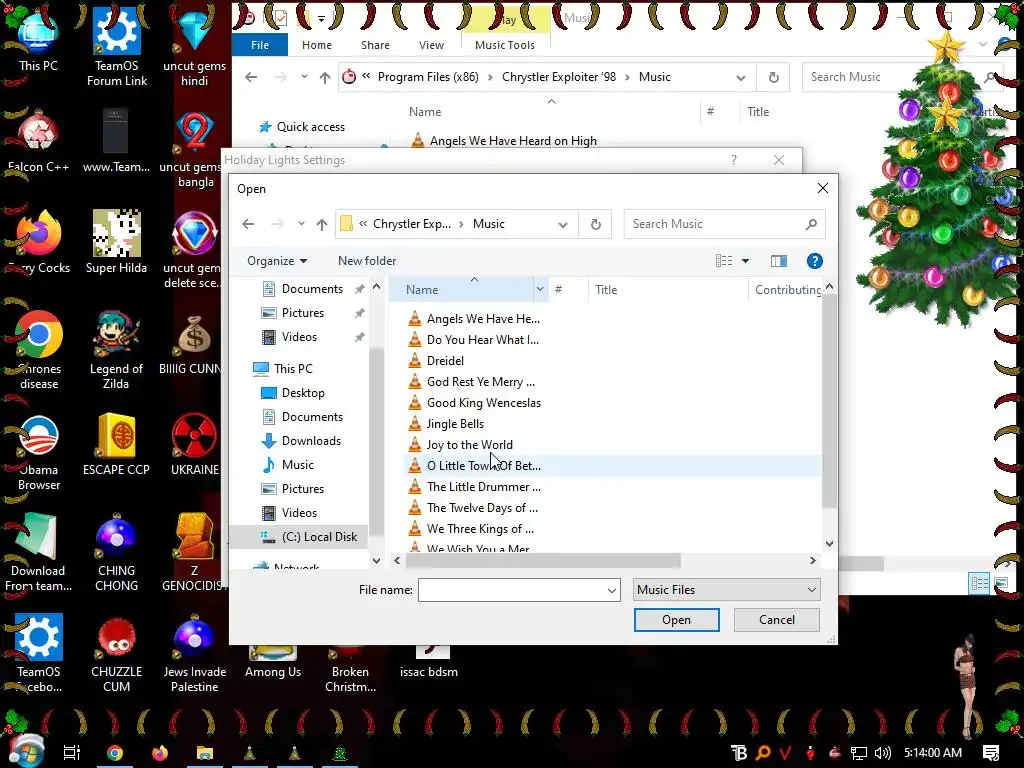
Task: Open Super Hilda desktop icon
Action: pos(116,243)
